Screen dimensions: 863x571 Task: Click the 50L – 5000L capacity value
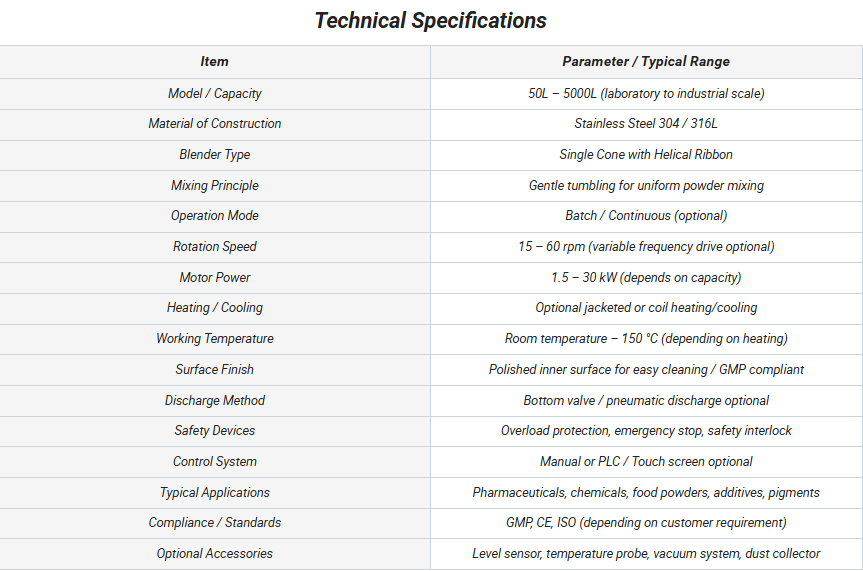[646, 93]
